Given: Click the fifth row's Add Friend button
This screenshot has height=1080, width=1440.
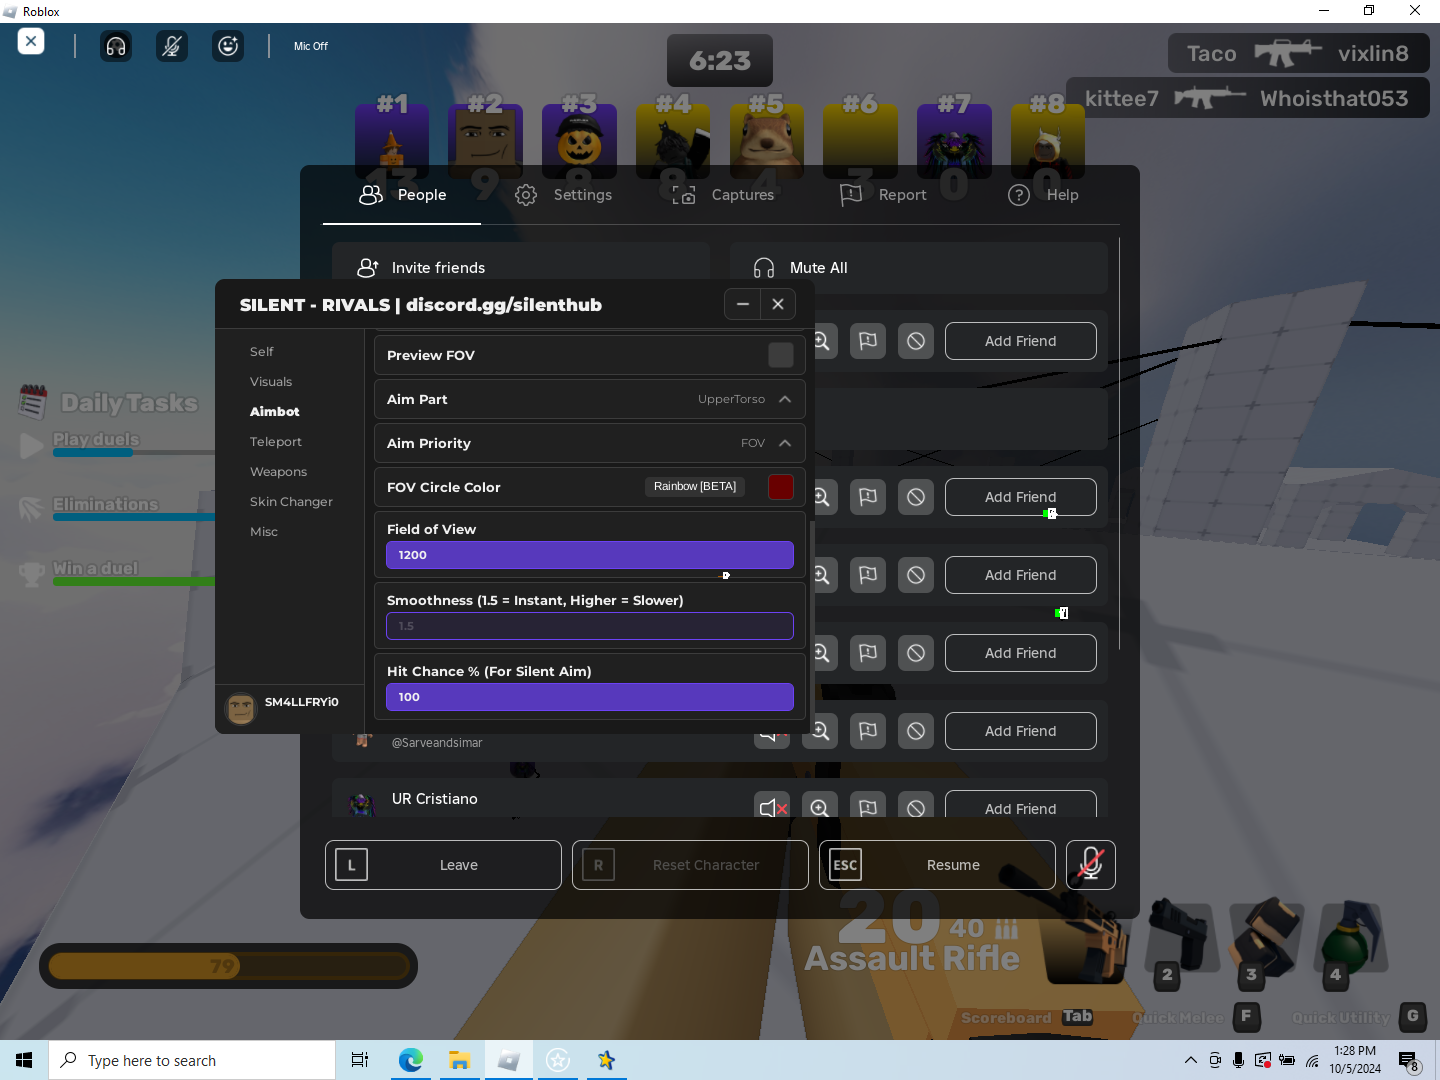Looking at the screenshot, I should (x=1021, y=653).
